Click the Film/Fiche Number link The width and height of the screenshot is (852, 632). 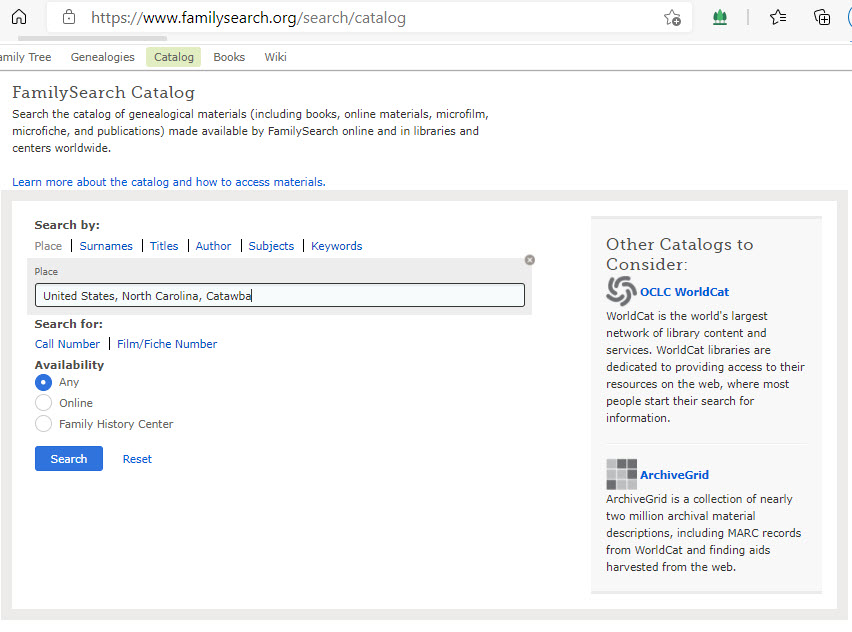(x=167, y=344)
